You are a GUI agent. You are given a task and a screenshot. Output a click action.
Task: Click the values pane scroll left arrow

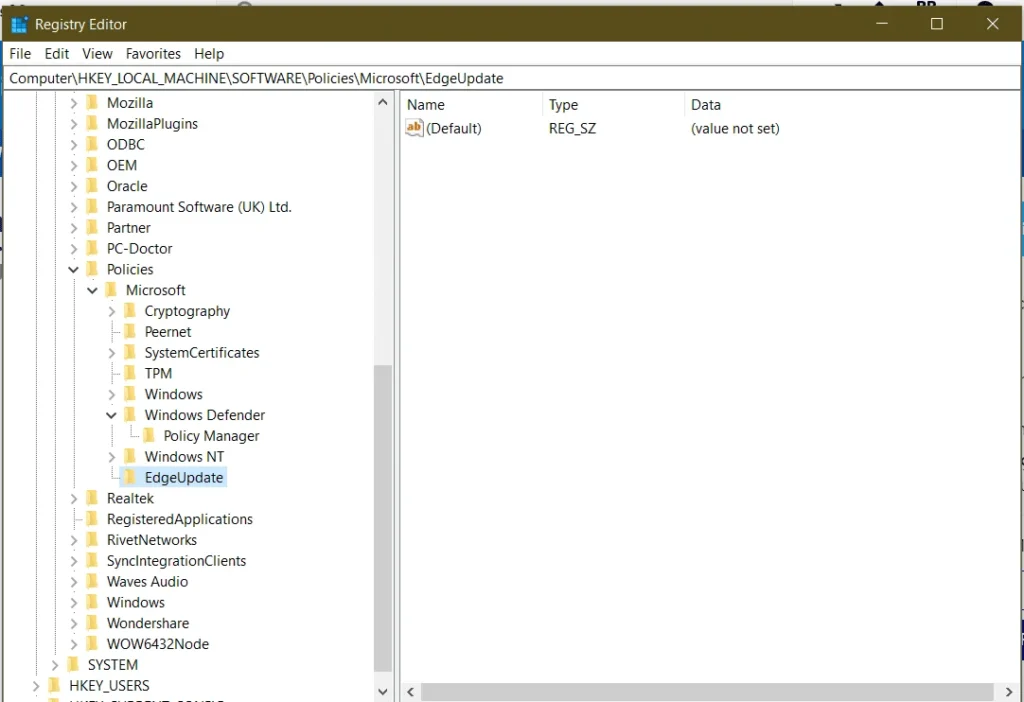pyautogui.click(x=411, y=692)
